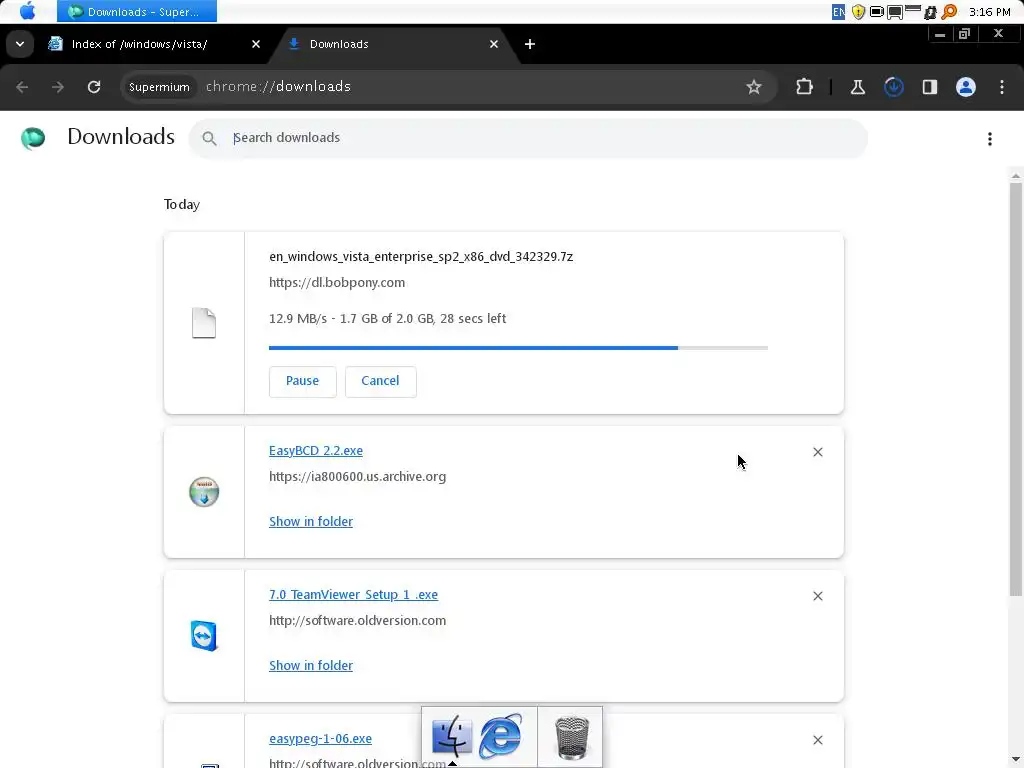Click the Downloads - Super... taskbar button

point(136,11)
